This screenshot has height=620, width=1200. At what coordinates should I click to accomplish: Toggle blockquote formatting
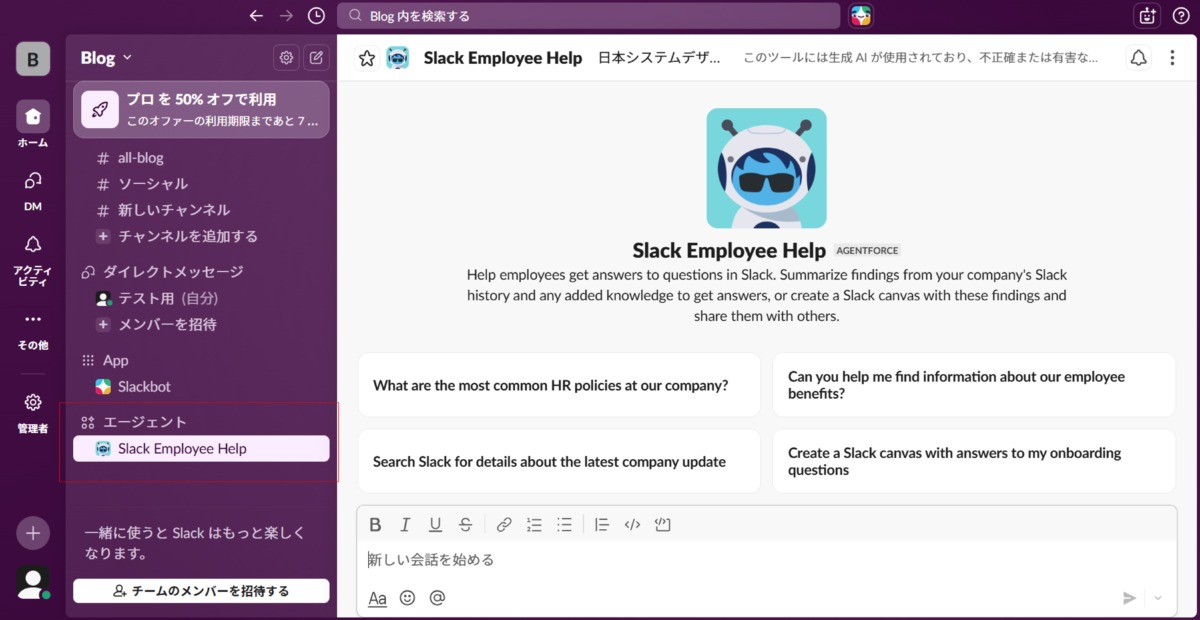[x=601, y=524]
